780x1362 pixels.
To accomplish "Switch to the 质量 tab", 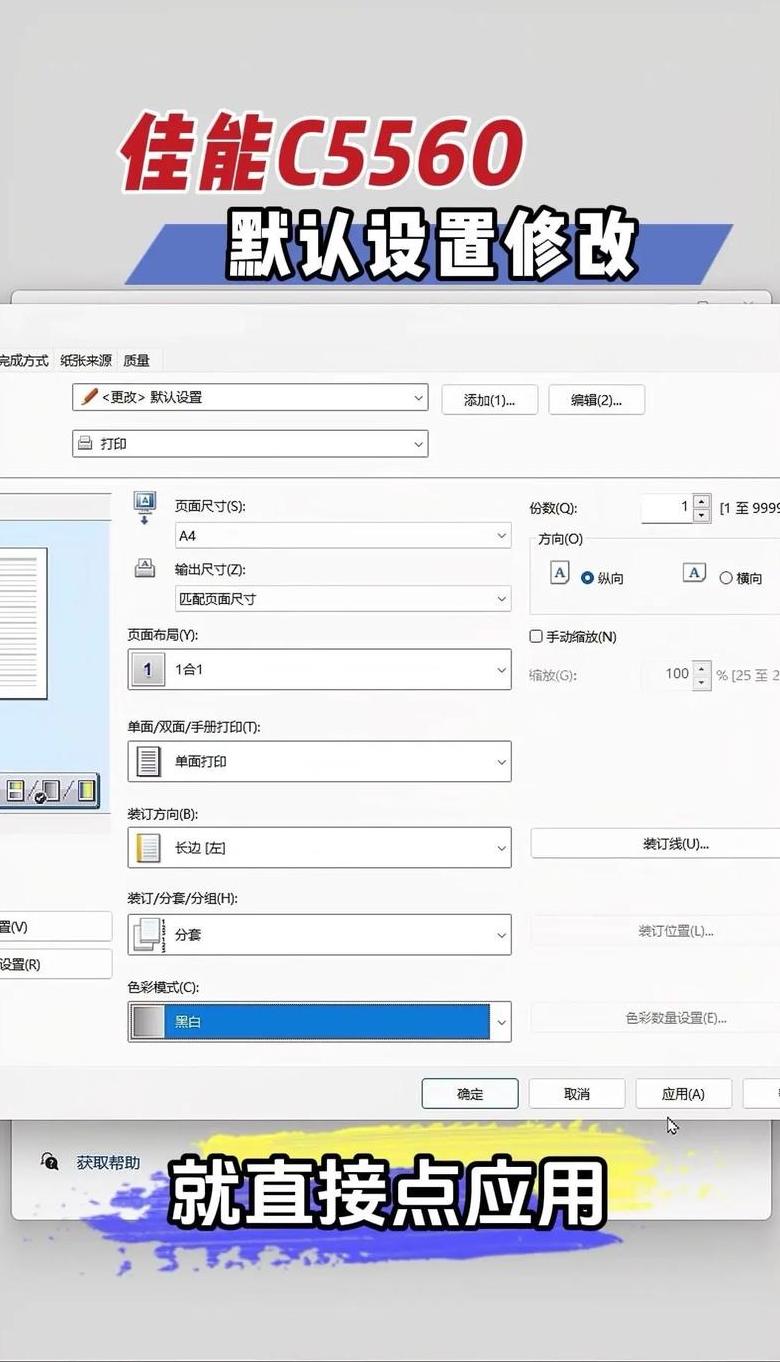I will (x=136, y=360).
